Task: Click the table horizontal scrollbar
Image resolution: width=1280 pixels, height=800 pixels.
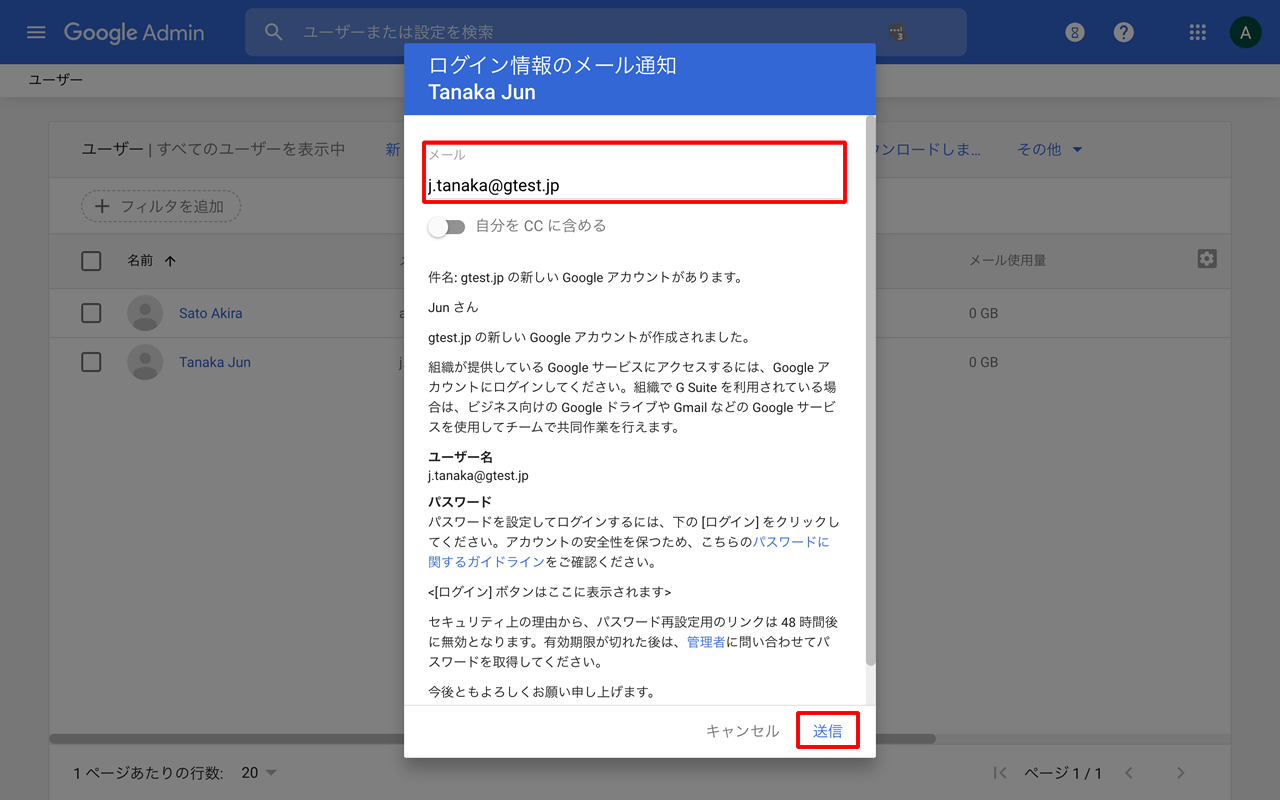Action: [x=492, y=739]
